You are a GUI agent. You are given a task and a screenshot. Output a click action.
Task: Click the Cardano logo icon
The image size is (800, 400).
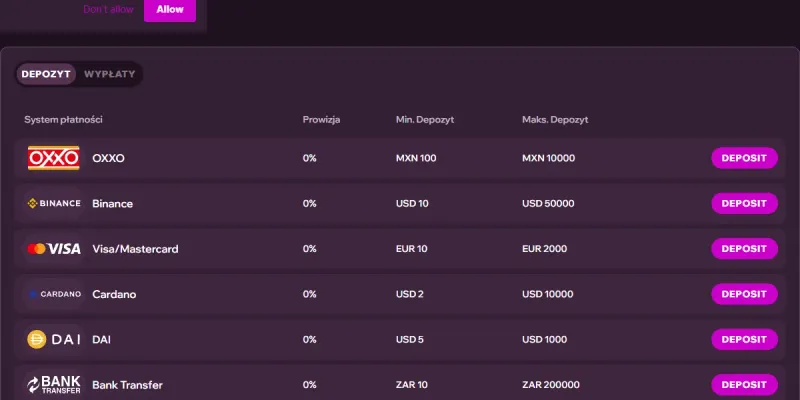tap(54, 294)
